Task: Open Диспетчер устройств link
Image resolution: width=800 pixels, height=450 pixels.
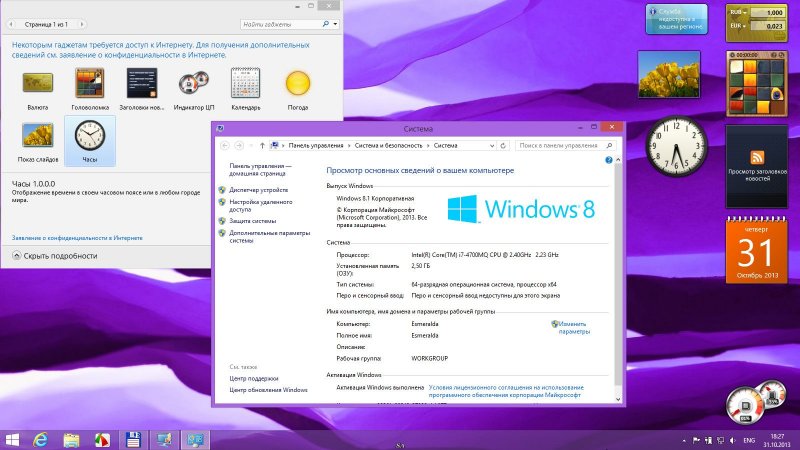Action: click(x=258, y=190)
